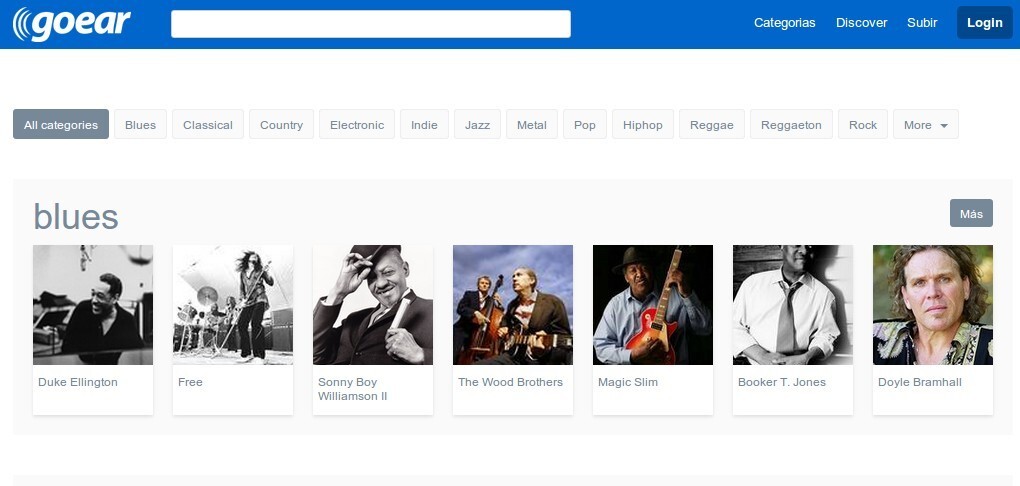
Task: Select Sonny Boy Williamson II's picture
Action: click(373, 305)
